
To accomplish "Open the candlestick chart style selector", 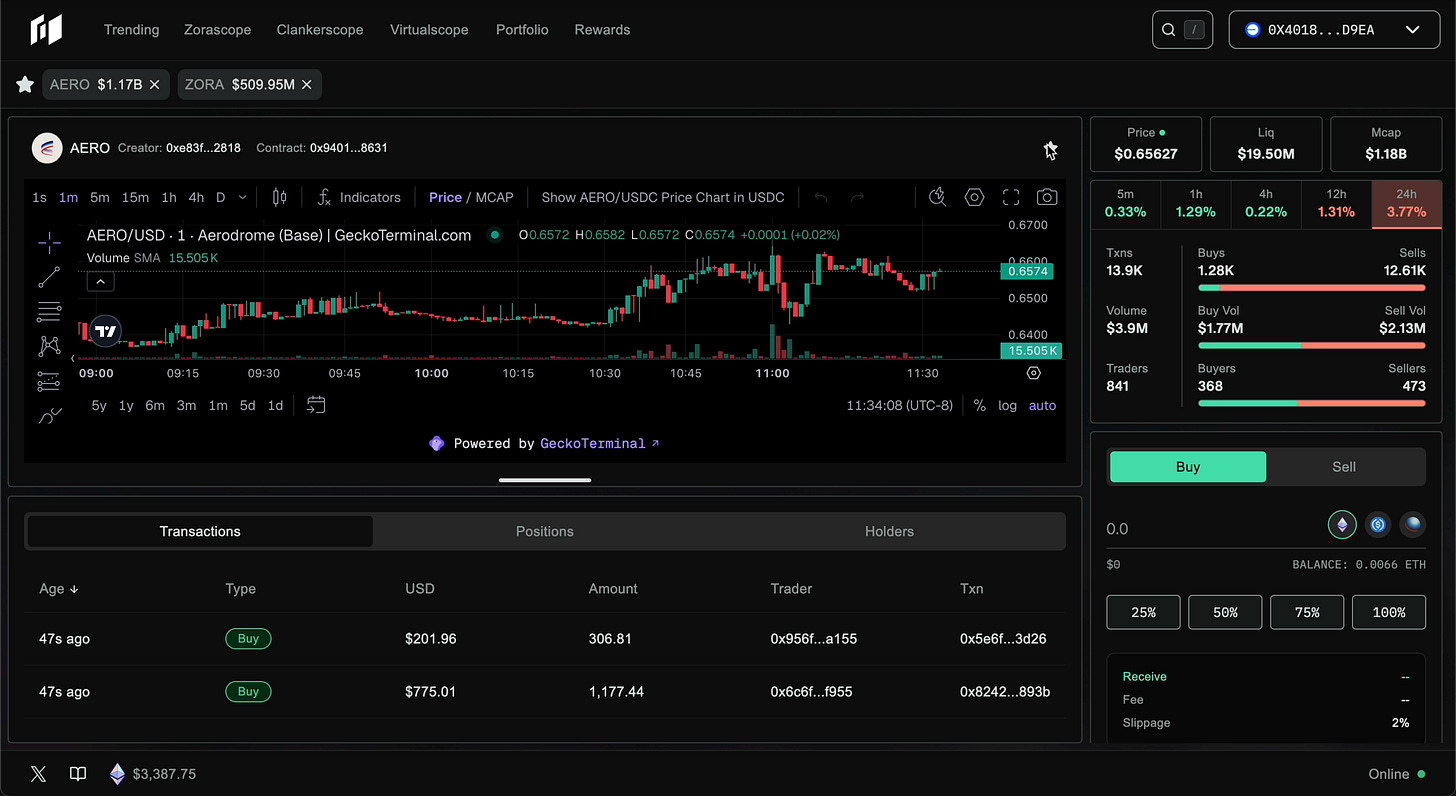I will [279, 197].
